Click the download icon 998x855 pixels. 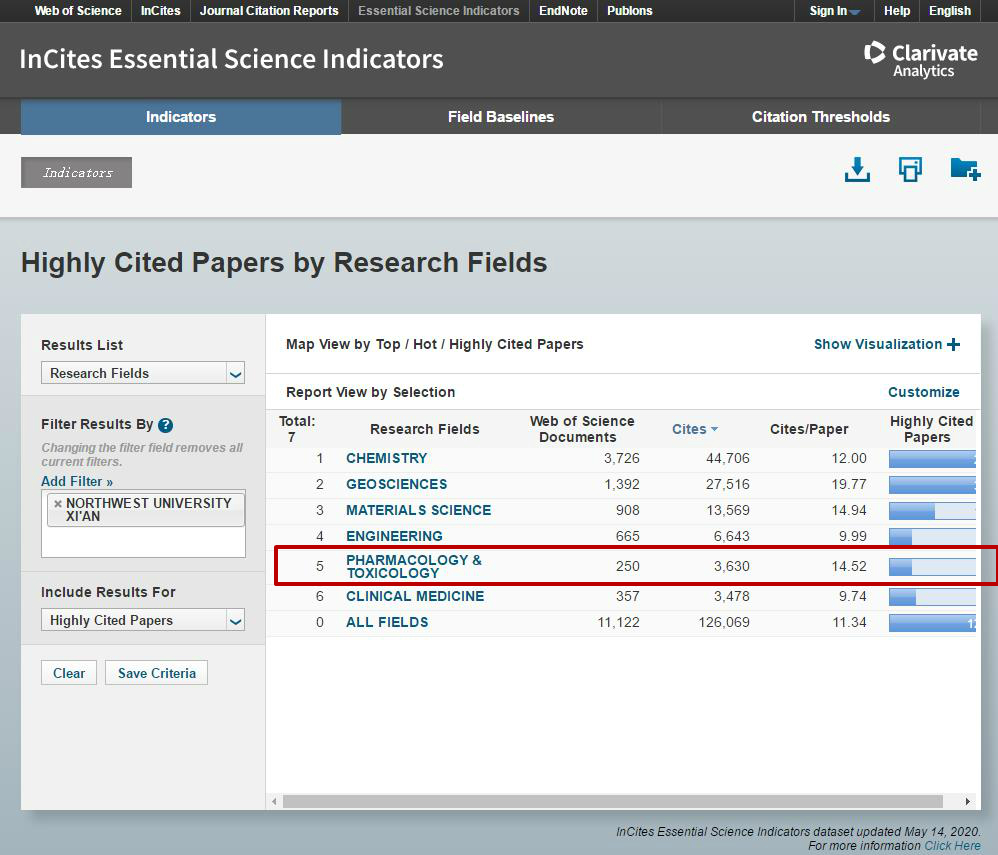[857, 170]
